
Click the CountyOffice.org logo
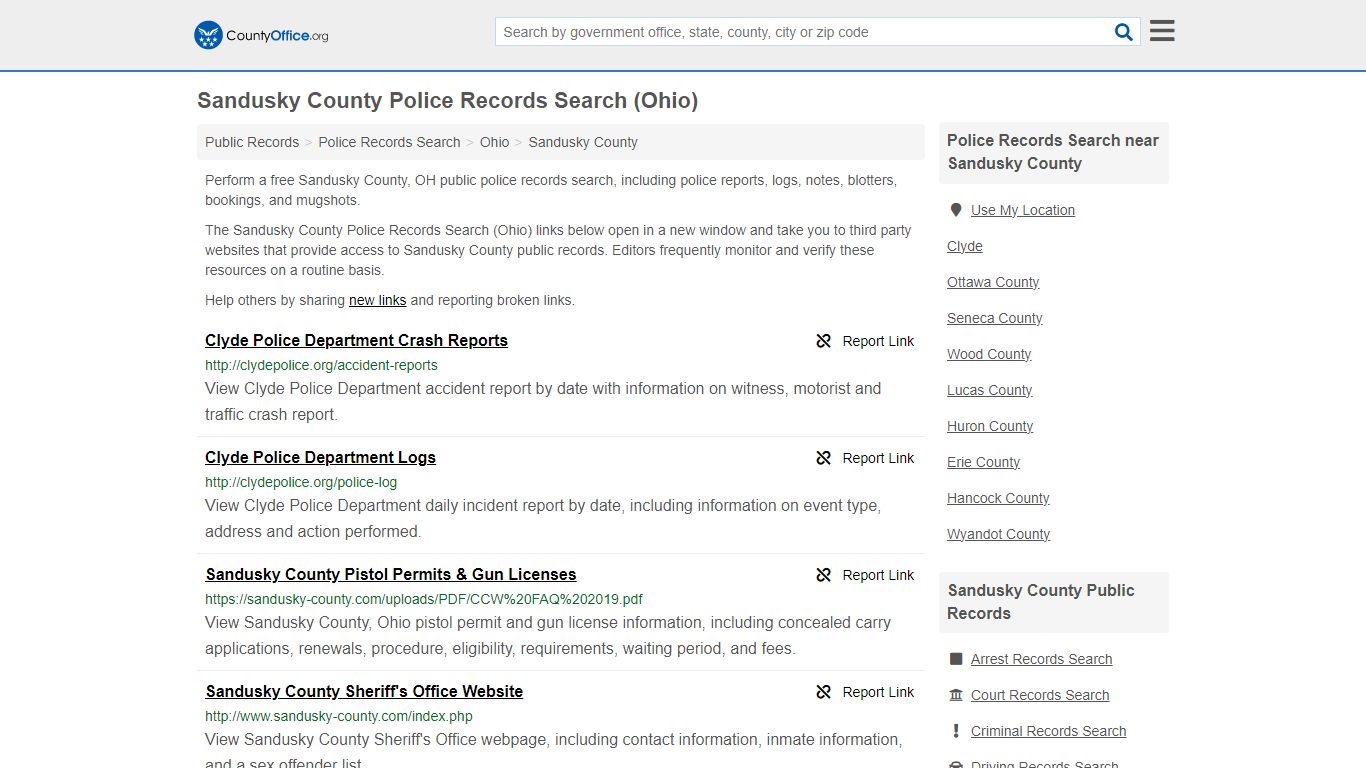261,35
